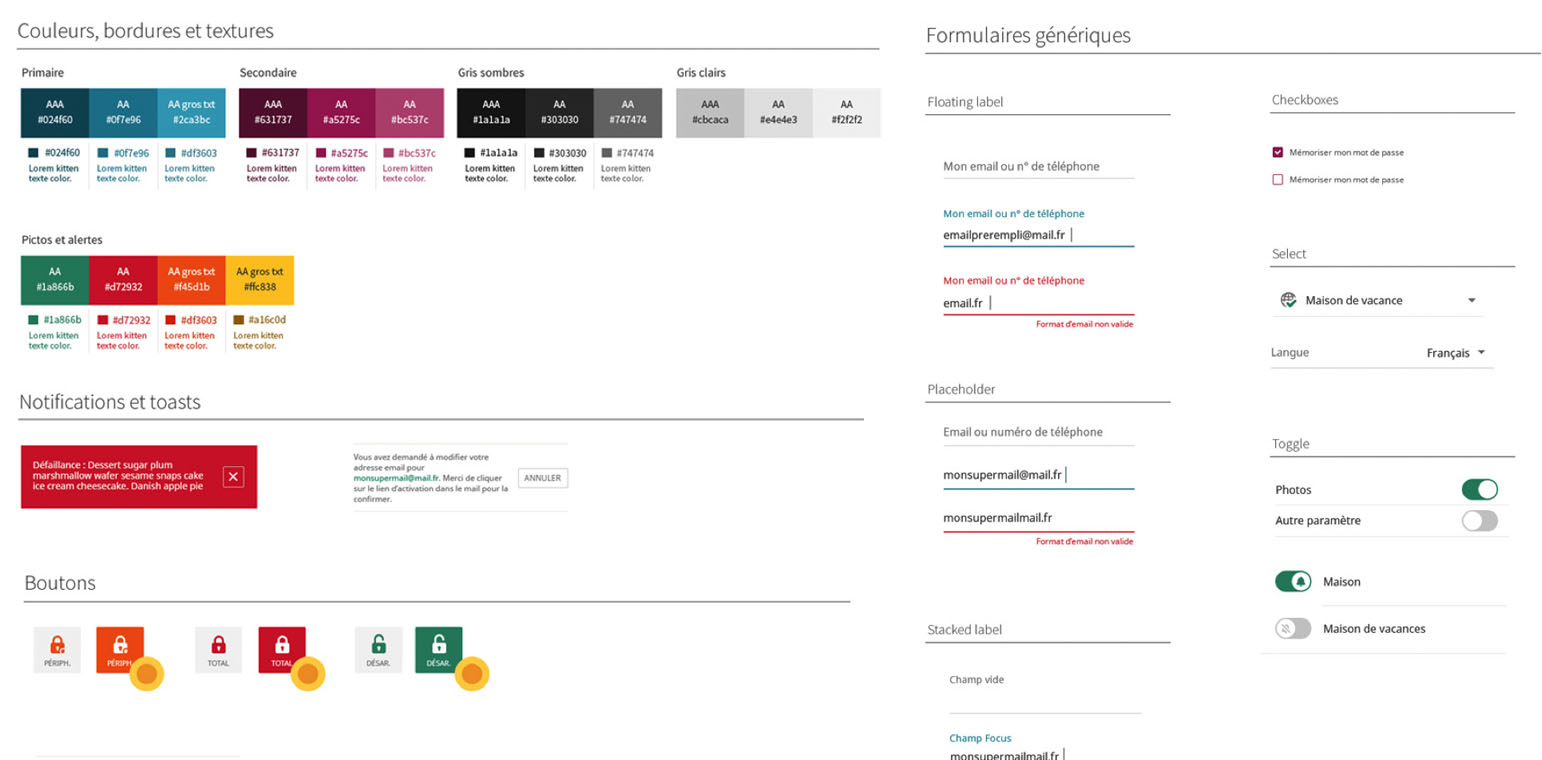
Task: Disable the Photos toggle
Action: [1479, 489]
